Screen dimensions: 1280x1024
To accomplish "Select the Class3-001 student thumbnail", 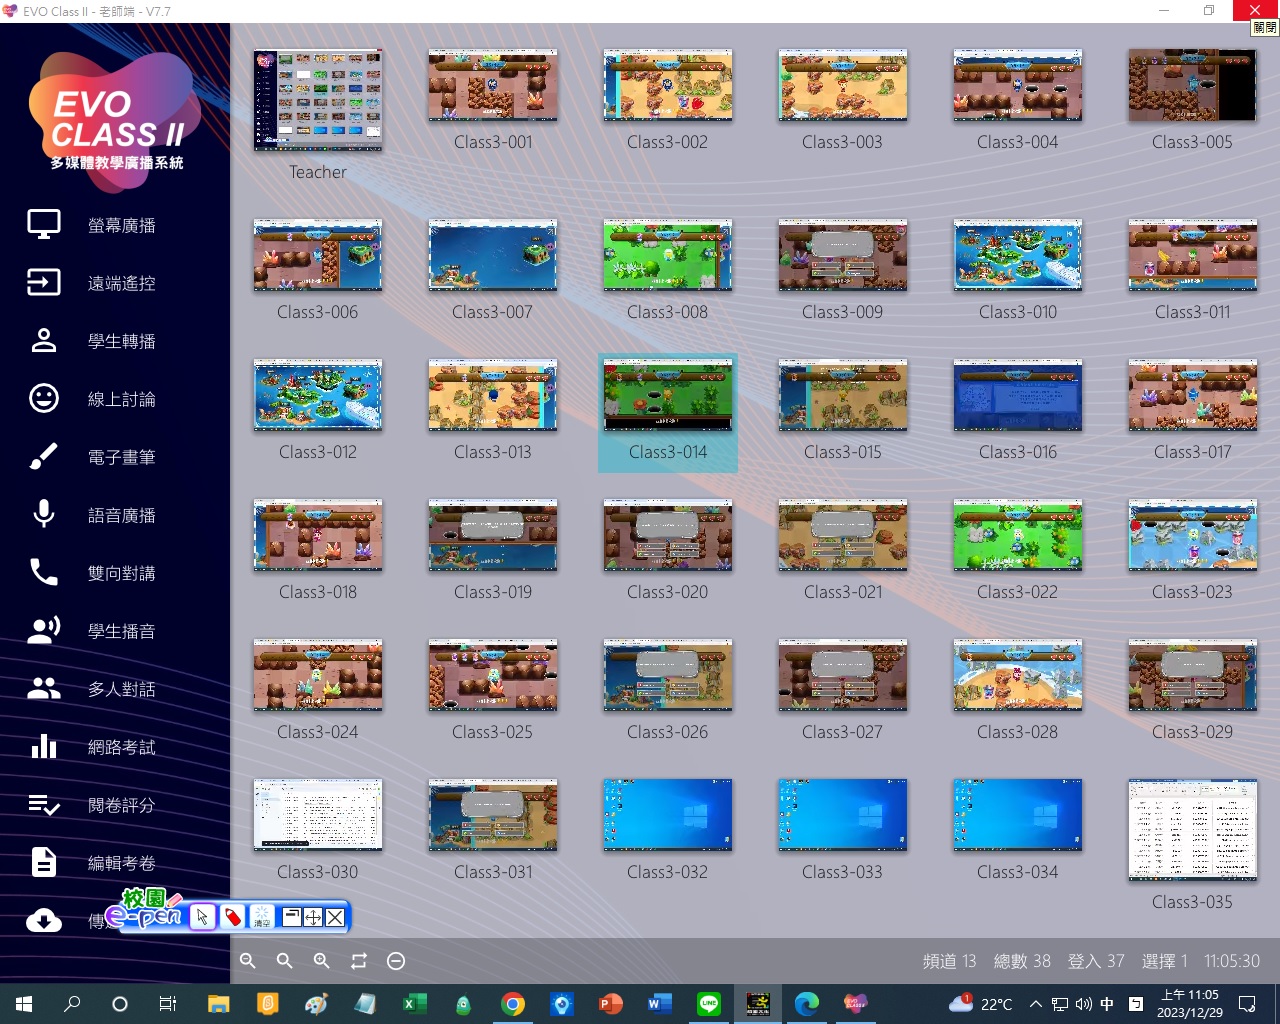I will (493, 85).
